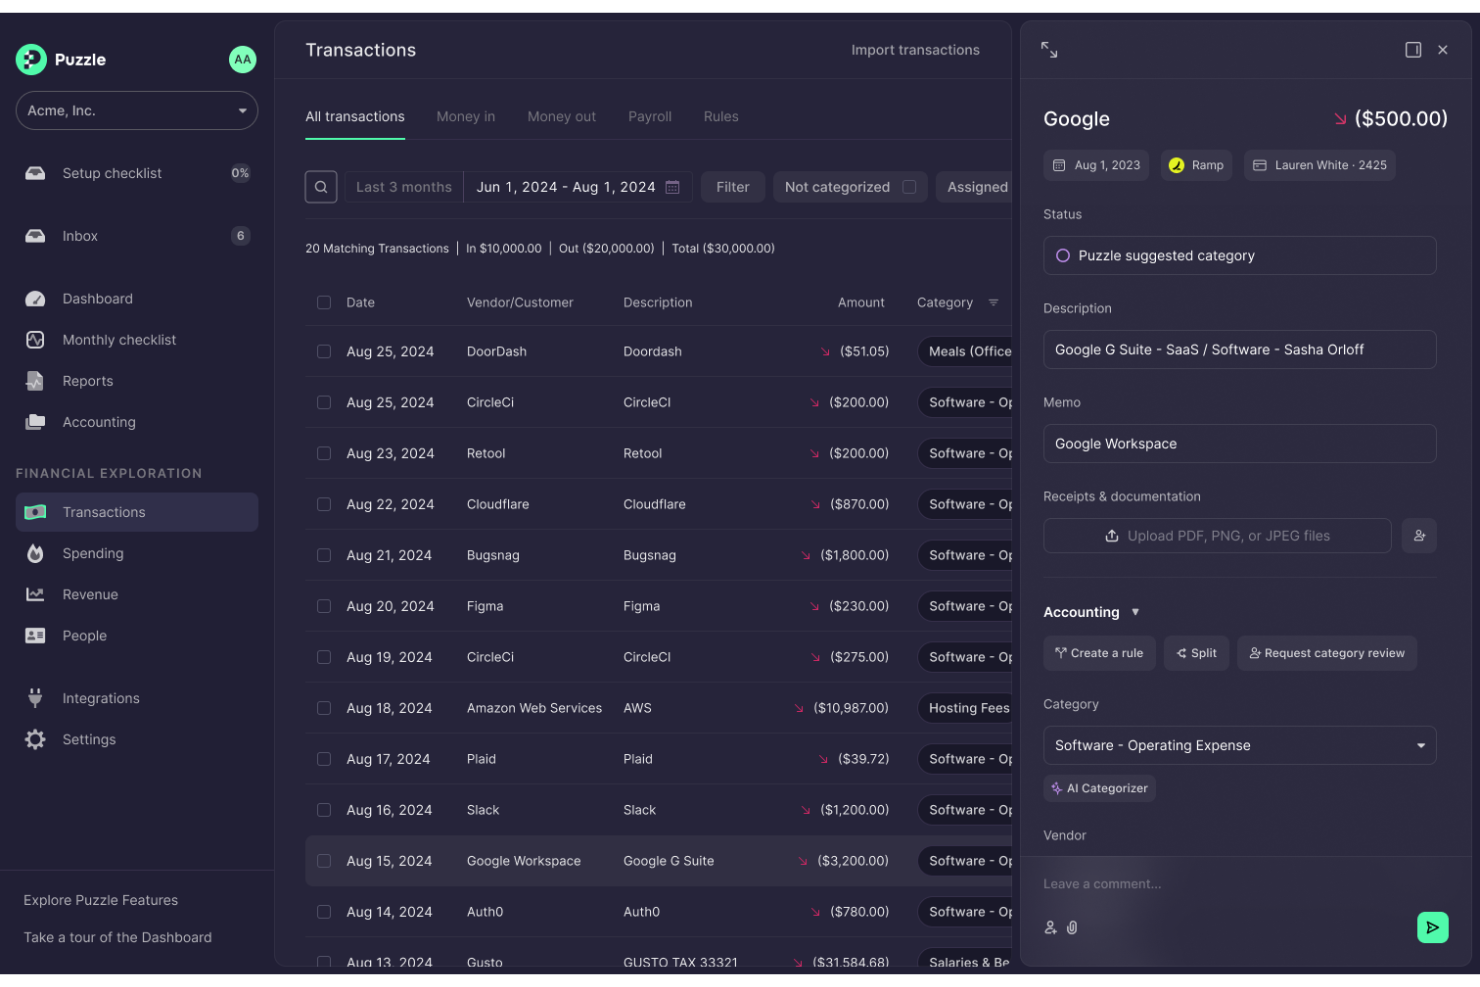This screenshot has height=987, width=1480.
Task: Assign a person next to receipt upload
Action: tap(1419, 535)
